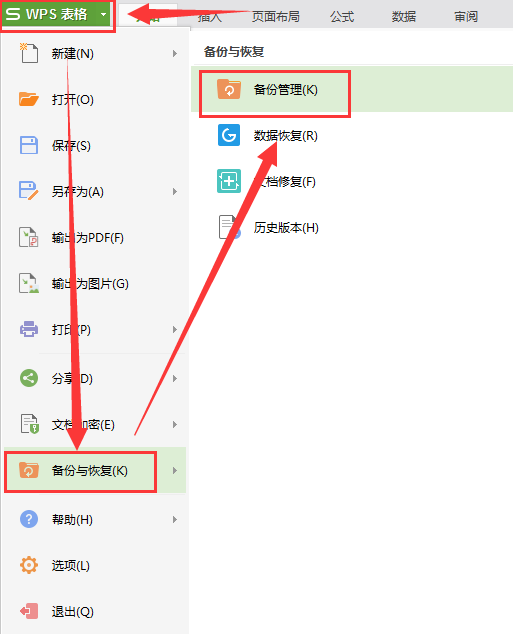Click the blue Data Recovery icon
This screenshot has height=634, width=513.
pyautogui.click(x=229, y=135)
